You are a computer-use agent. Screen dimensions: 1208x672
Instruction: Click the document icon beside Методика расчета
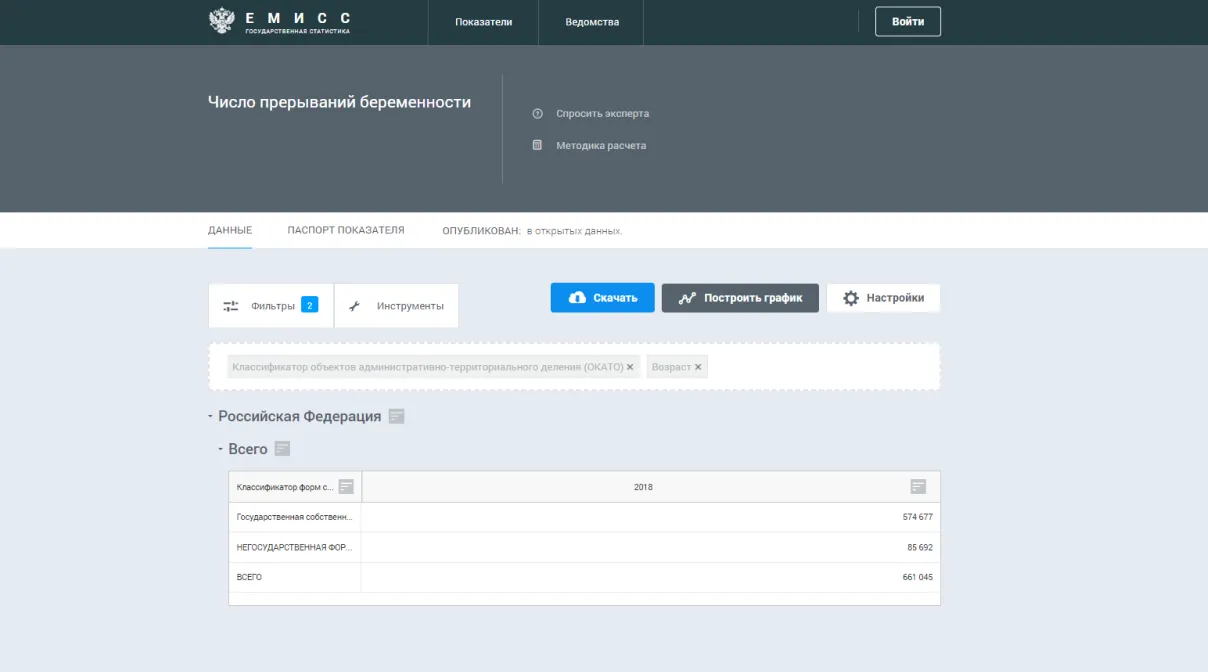click(537, 146)
